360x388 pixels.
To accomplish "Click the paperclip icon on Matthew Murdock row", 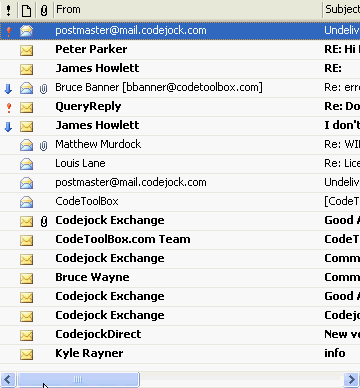I will [x=43, y=145].
